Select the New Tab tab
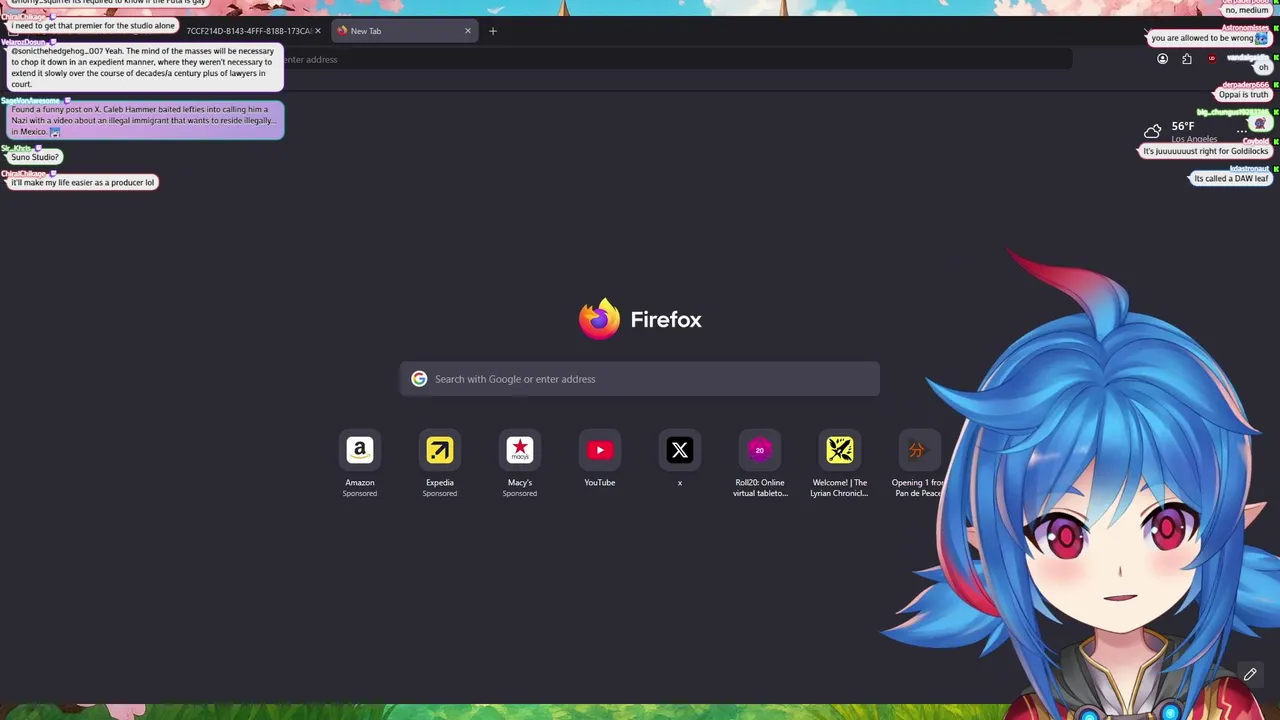Viewport: 1280px width, 720px height. point(404,31)
